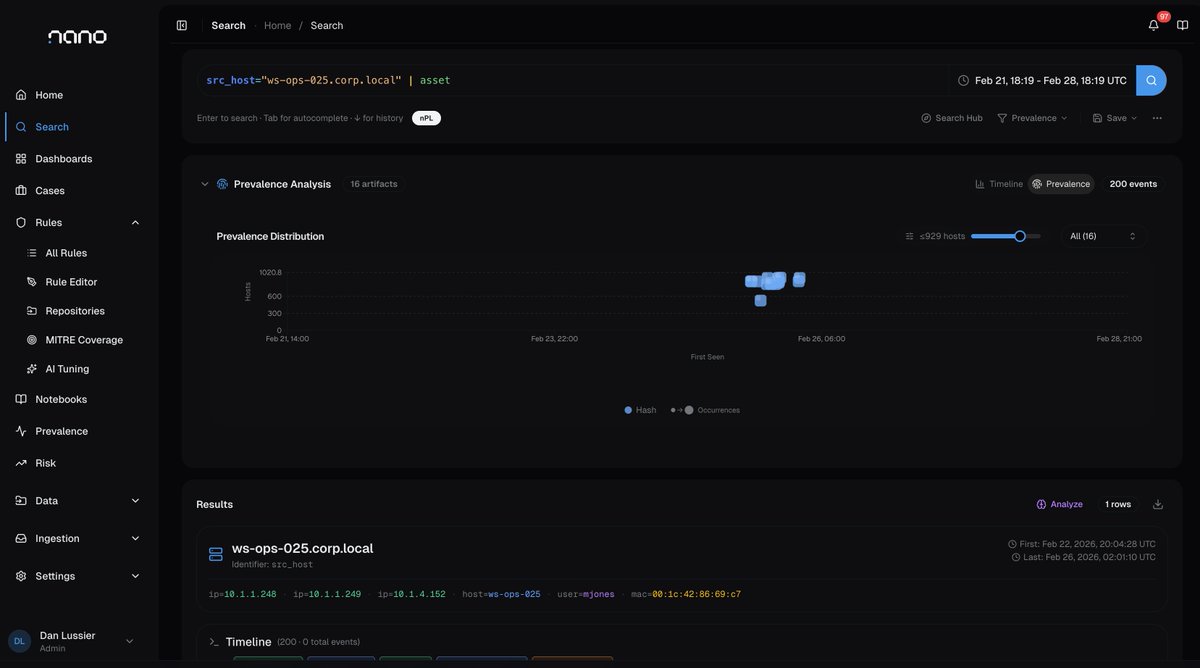Click the prevalence filter sliders icon
This screenshot has height=668, width=1200.
909,236
